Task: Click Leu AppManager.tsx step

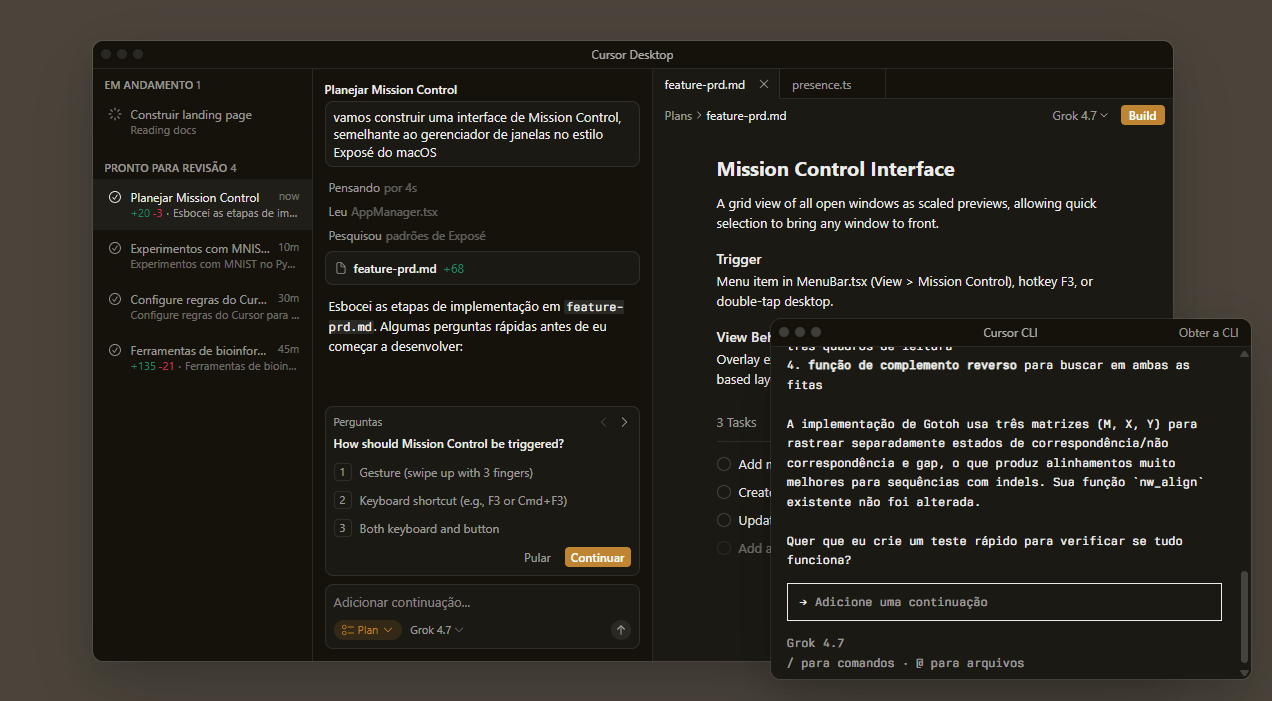Action: pyautogui.click(x=383, y=212)
